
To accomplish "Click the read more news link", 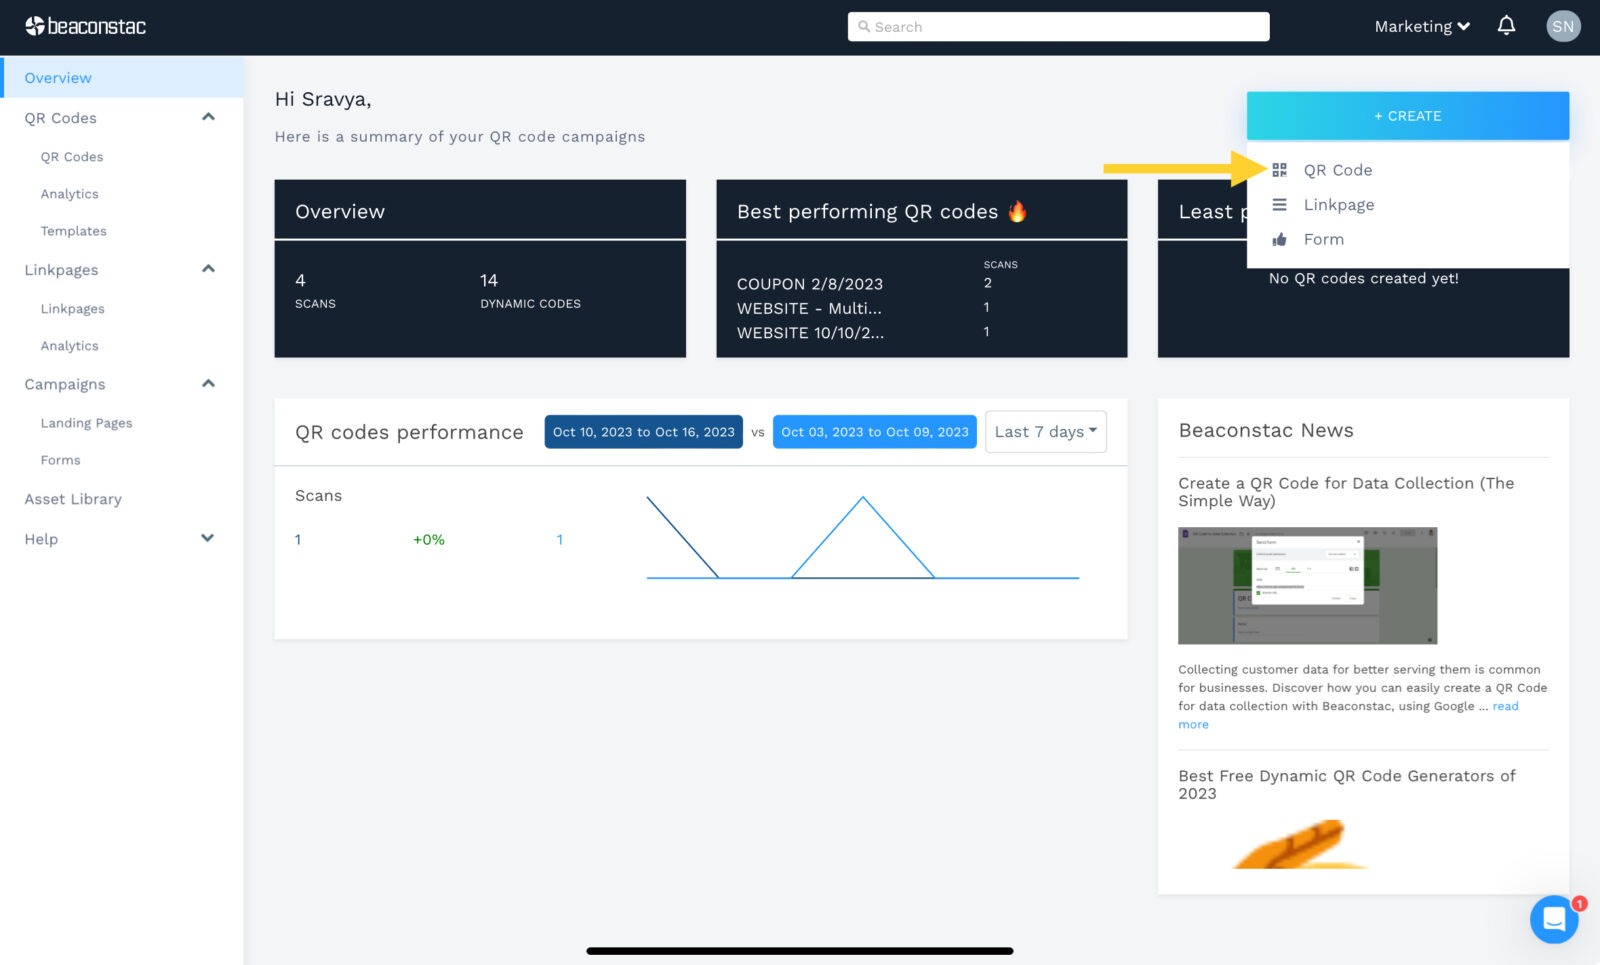I will (x=1505, y=706).
